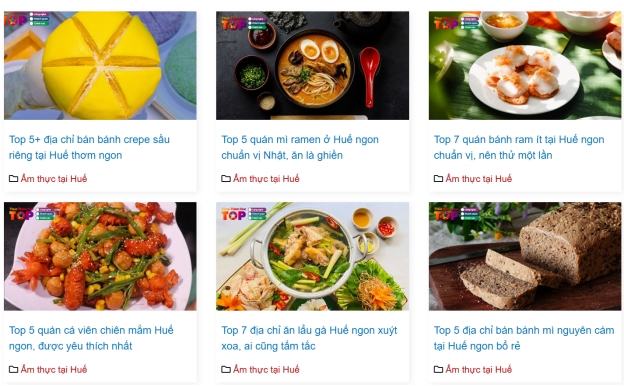Click the folder icon under the cá viên chiên article
The image size is (624, 386).
click(x=14, y=369)
